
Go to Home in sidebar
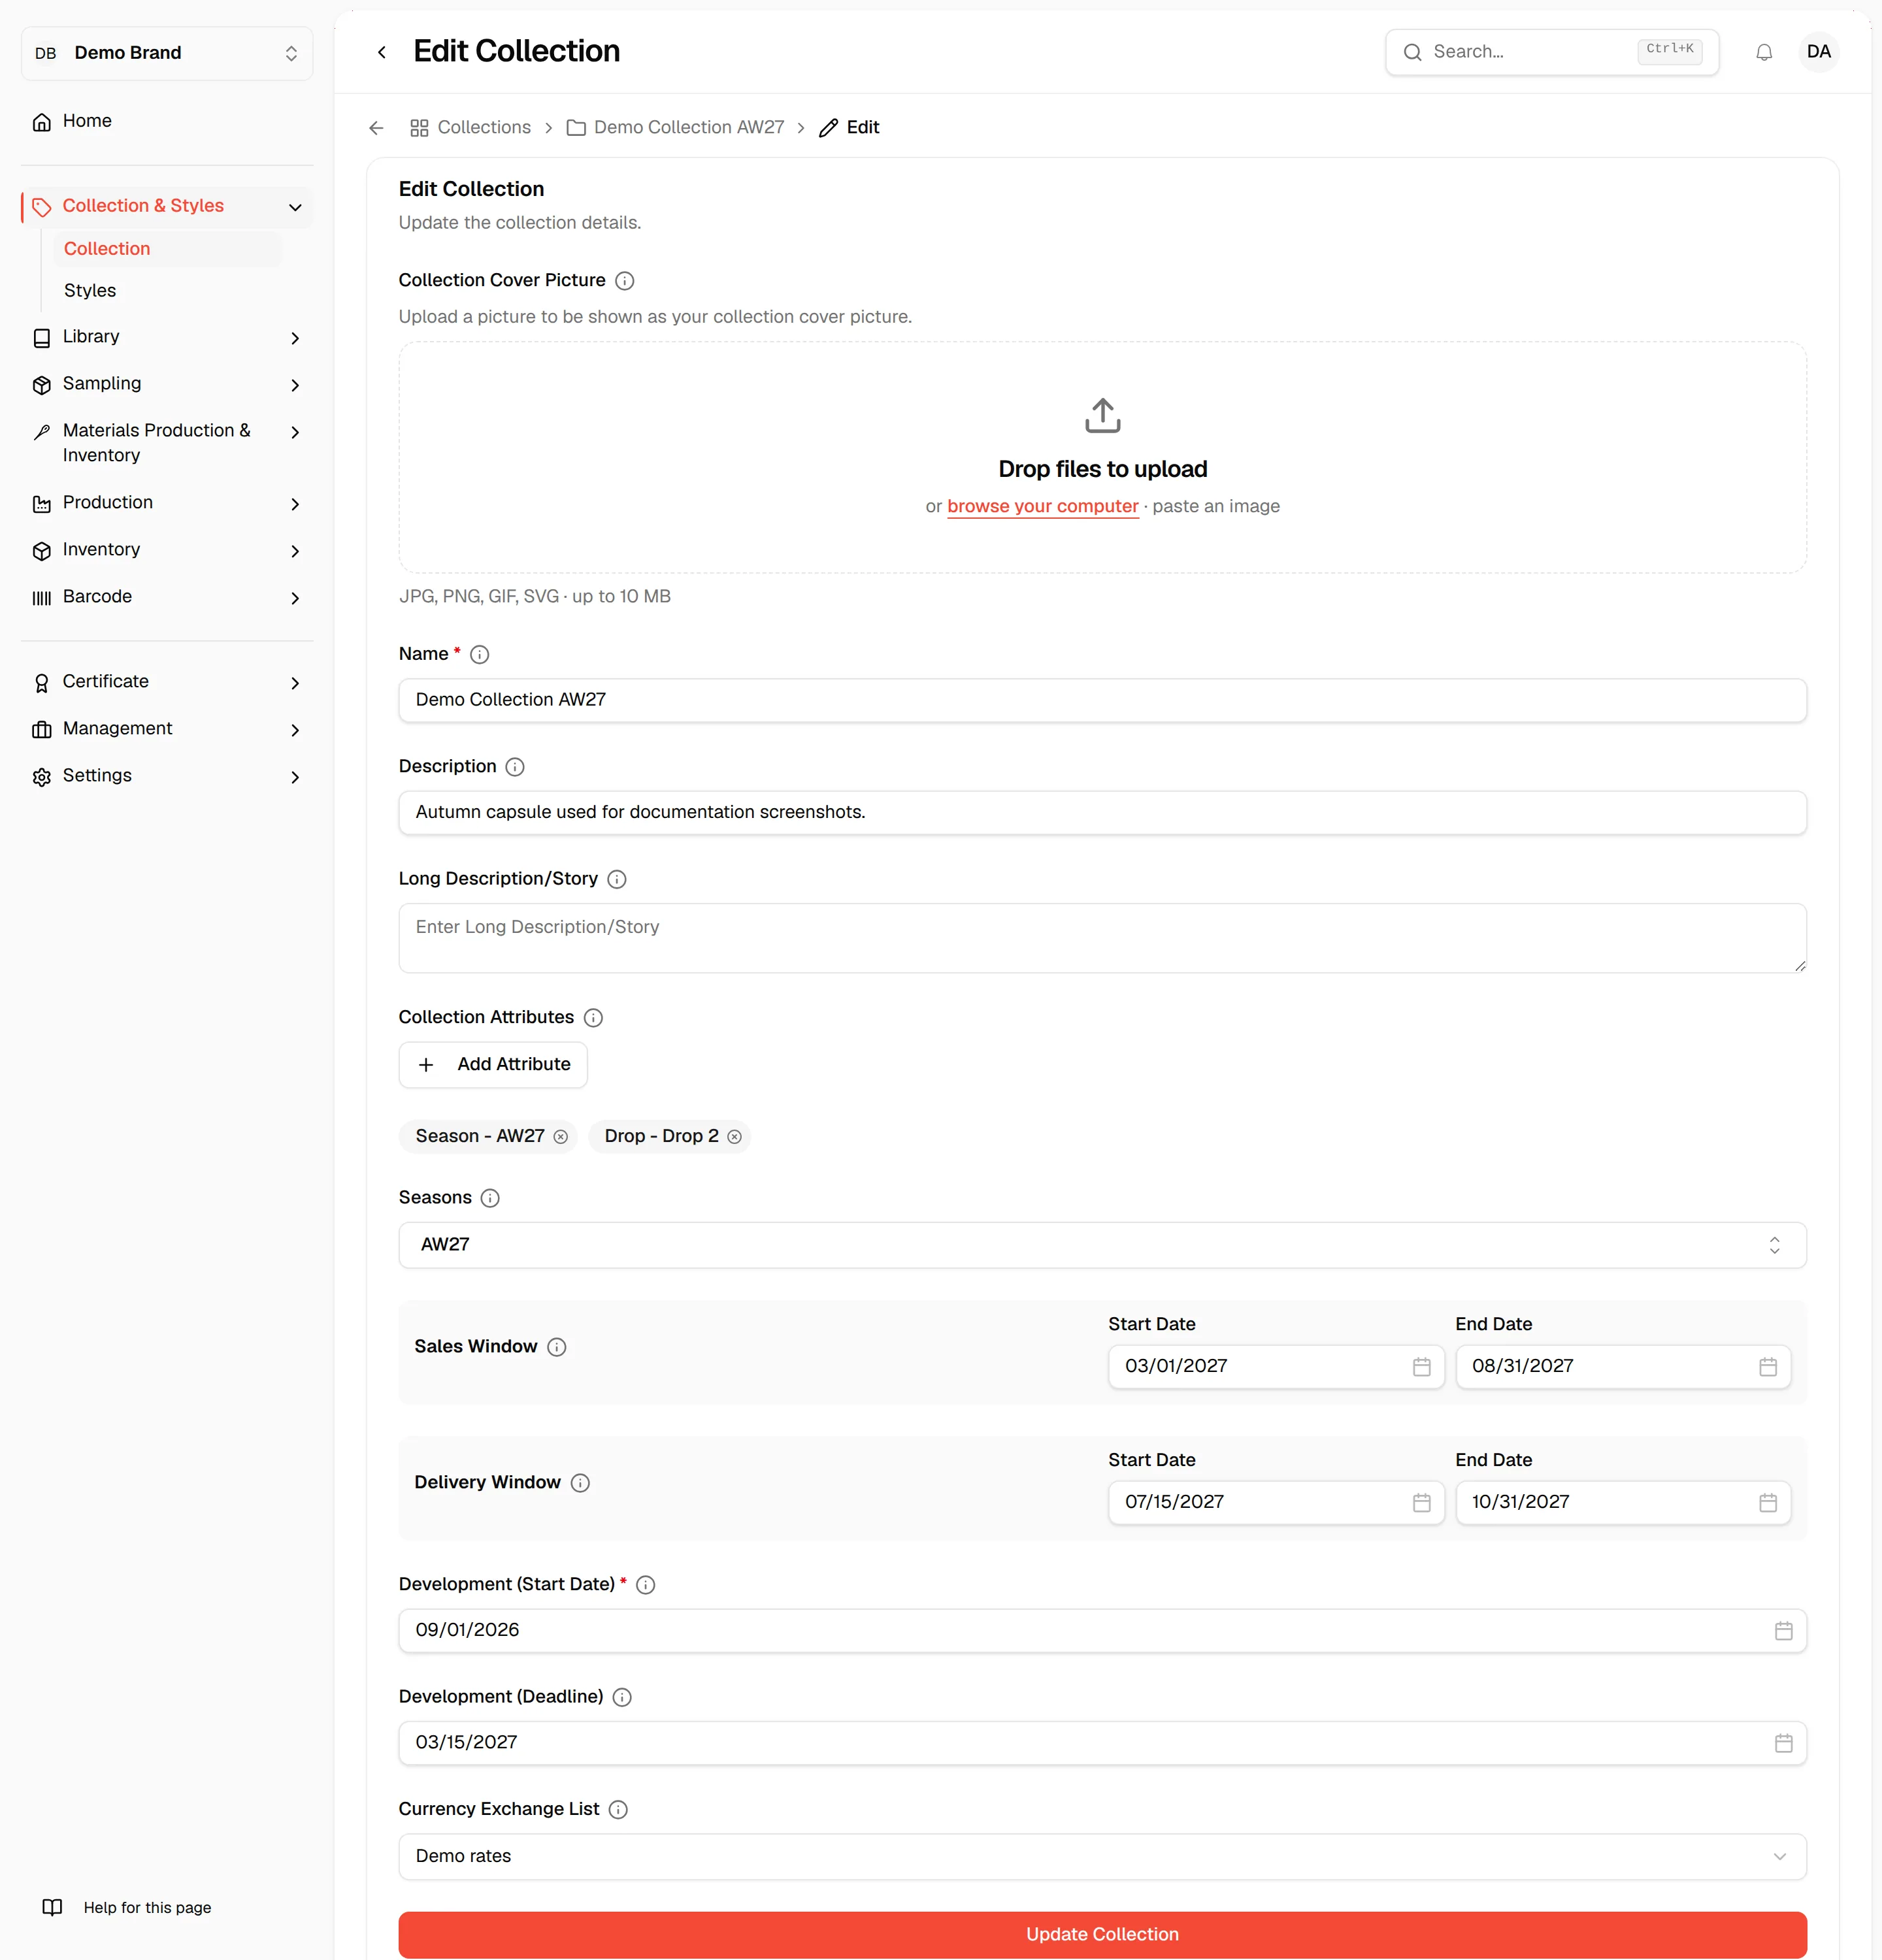tap(167, 121)
